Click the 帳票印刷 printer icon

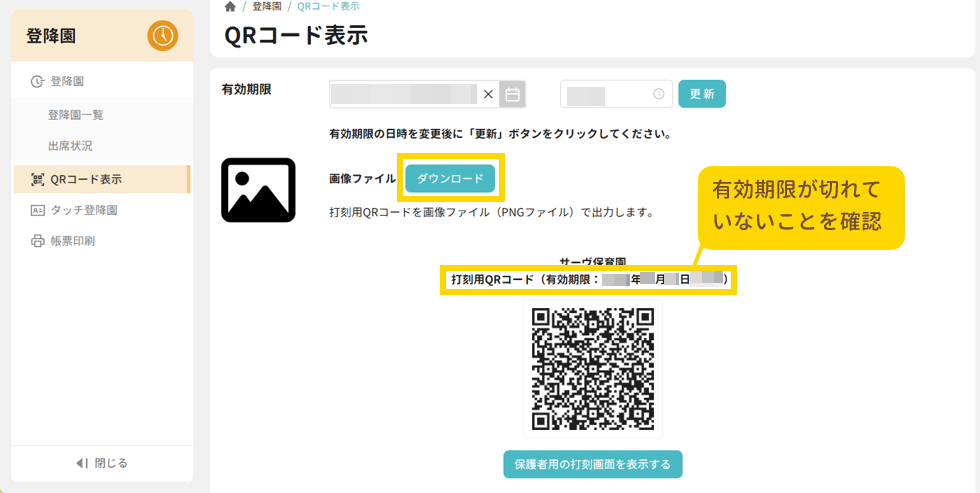38,241
